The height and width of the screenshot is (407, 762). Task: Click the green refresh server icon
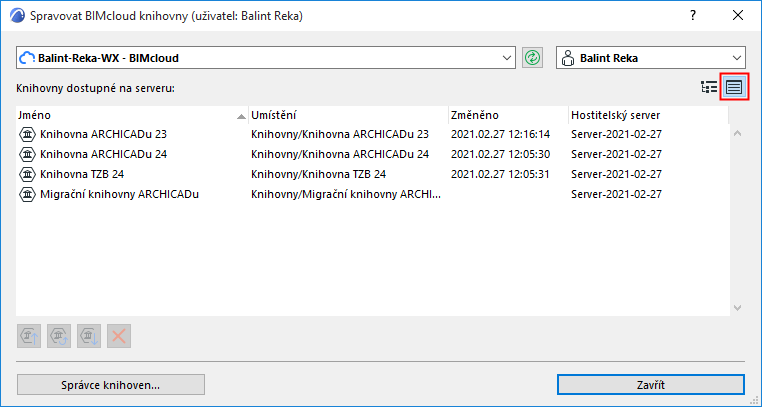[531, 58]
